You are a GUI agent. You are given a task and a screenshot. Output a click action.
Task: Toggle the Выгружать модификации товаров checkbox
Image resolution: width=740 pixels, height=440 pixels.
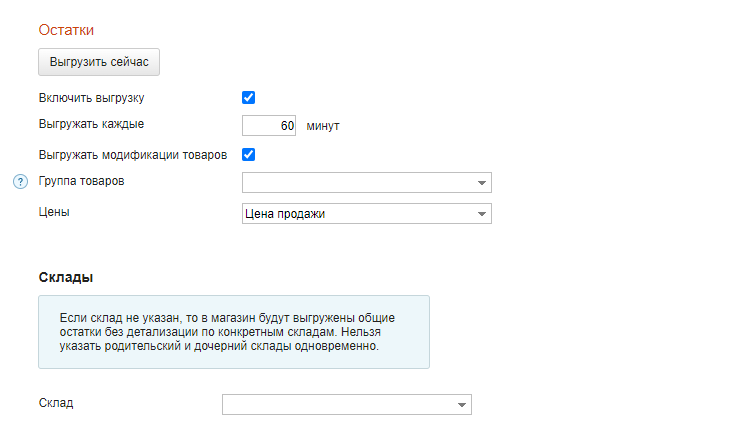tap(248, 154)
